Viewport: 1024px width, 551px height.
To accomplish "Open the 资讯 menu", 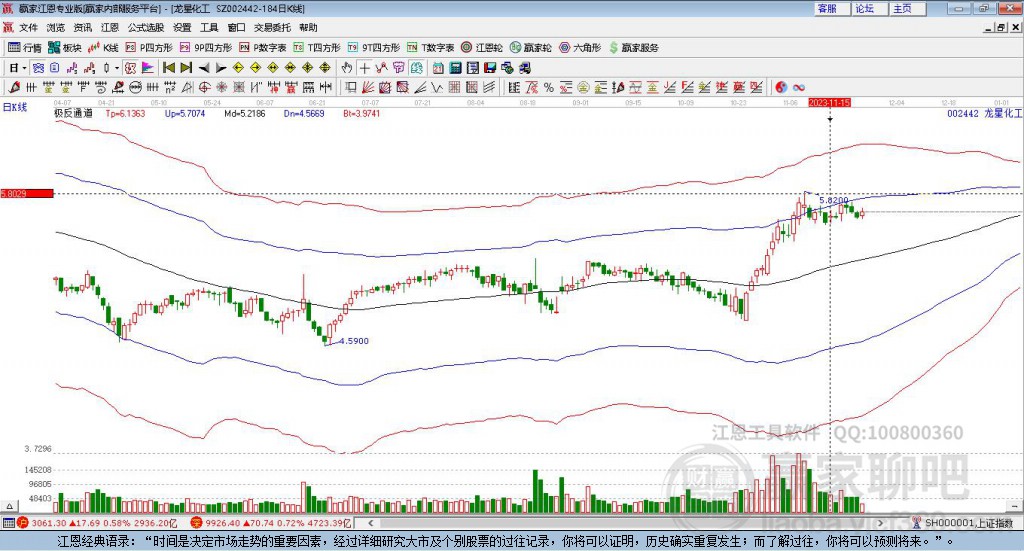I will click(83, 27).
